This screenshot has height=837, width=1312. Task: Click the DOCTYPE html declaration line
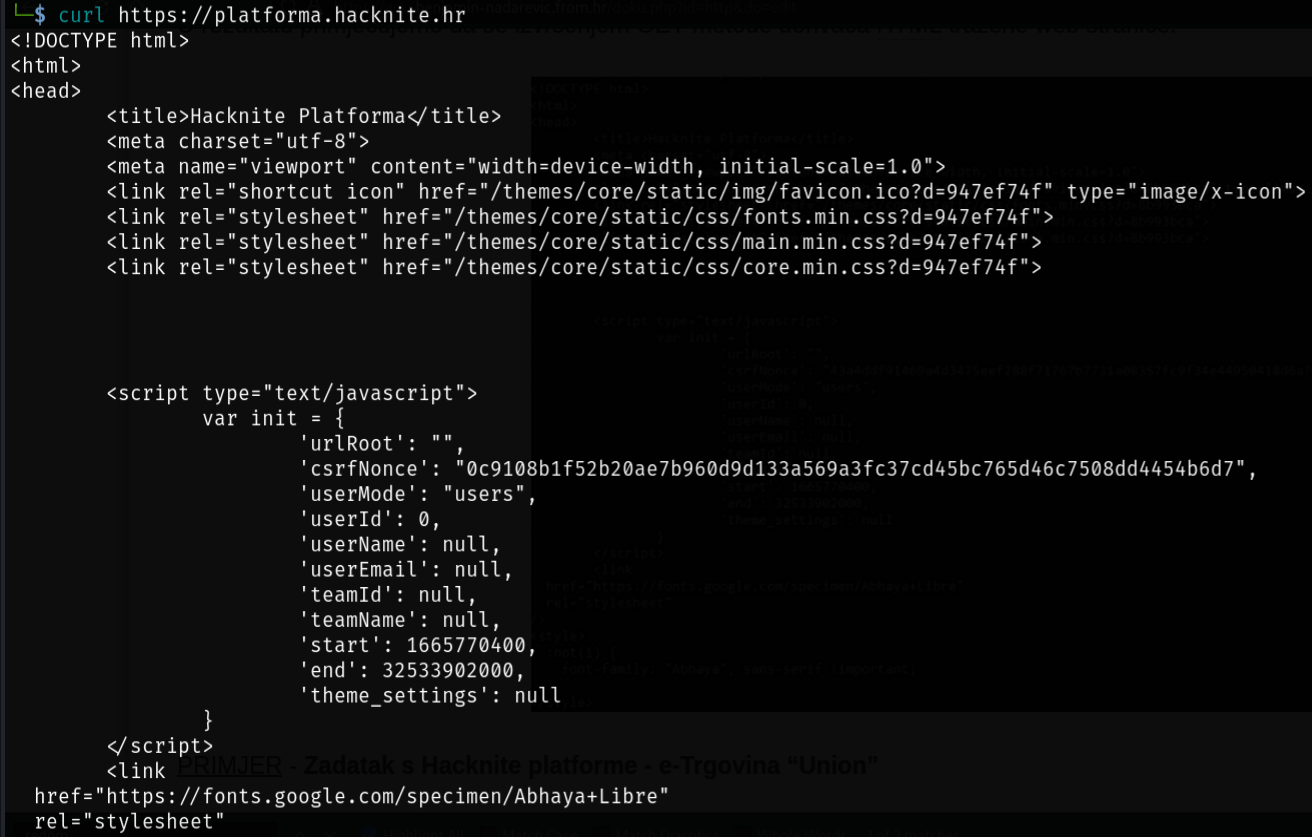[100, 41]
